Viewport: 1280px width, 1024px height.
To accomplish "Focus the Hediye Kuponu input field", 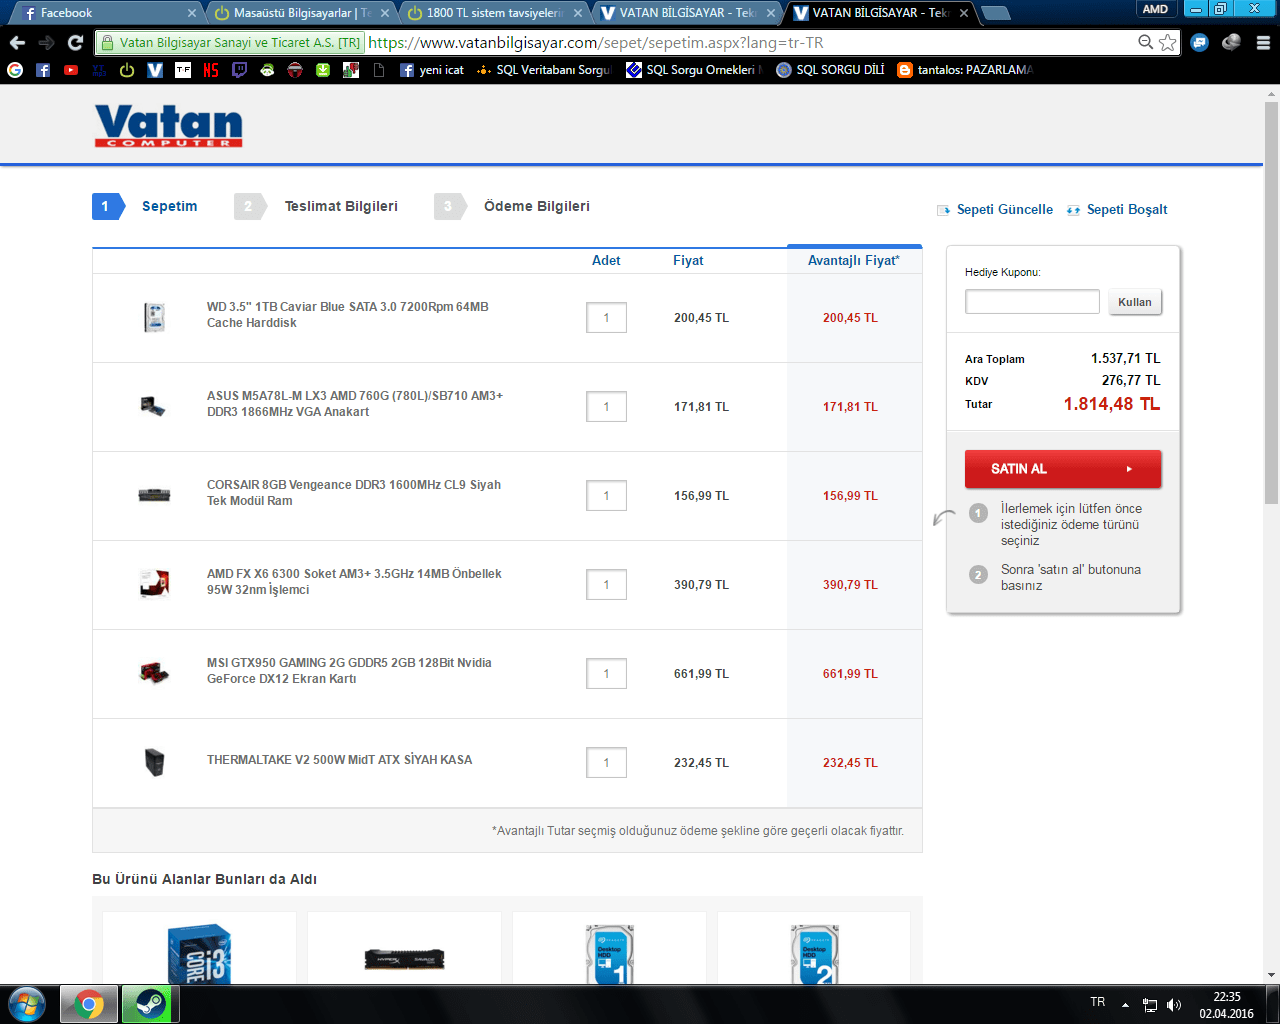I will coord(1032,302).
